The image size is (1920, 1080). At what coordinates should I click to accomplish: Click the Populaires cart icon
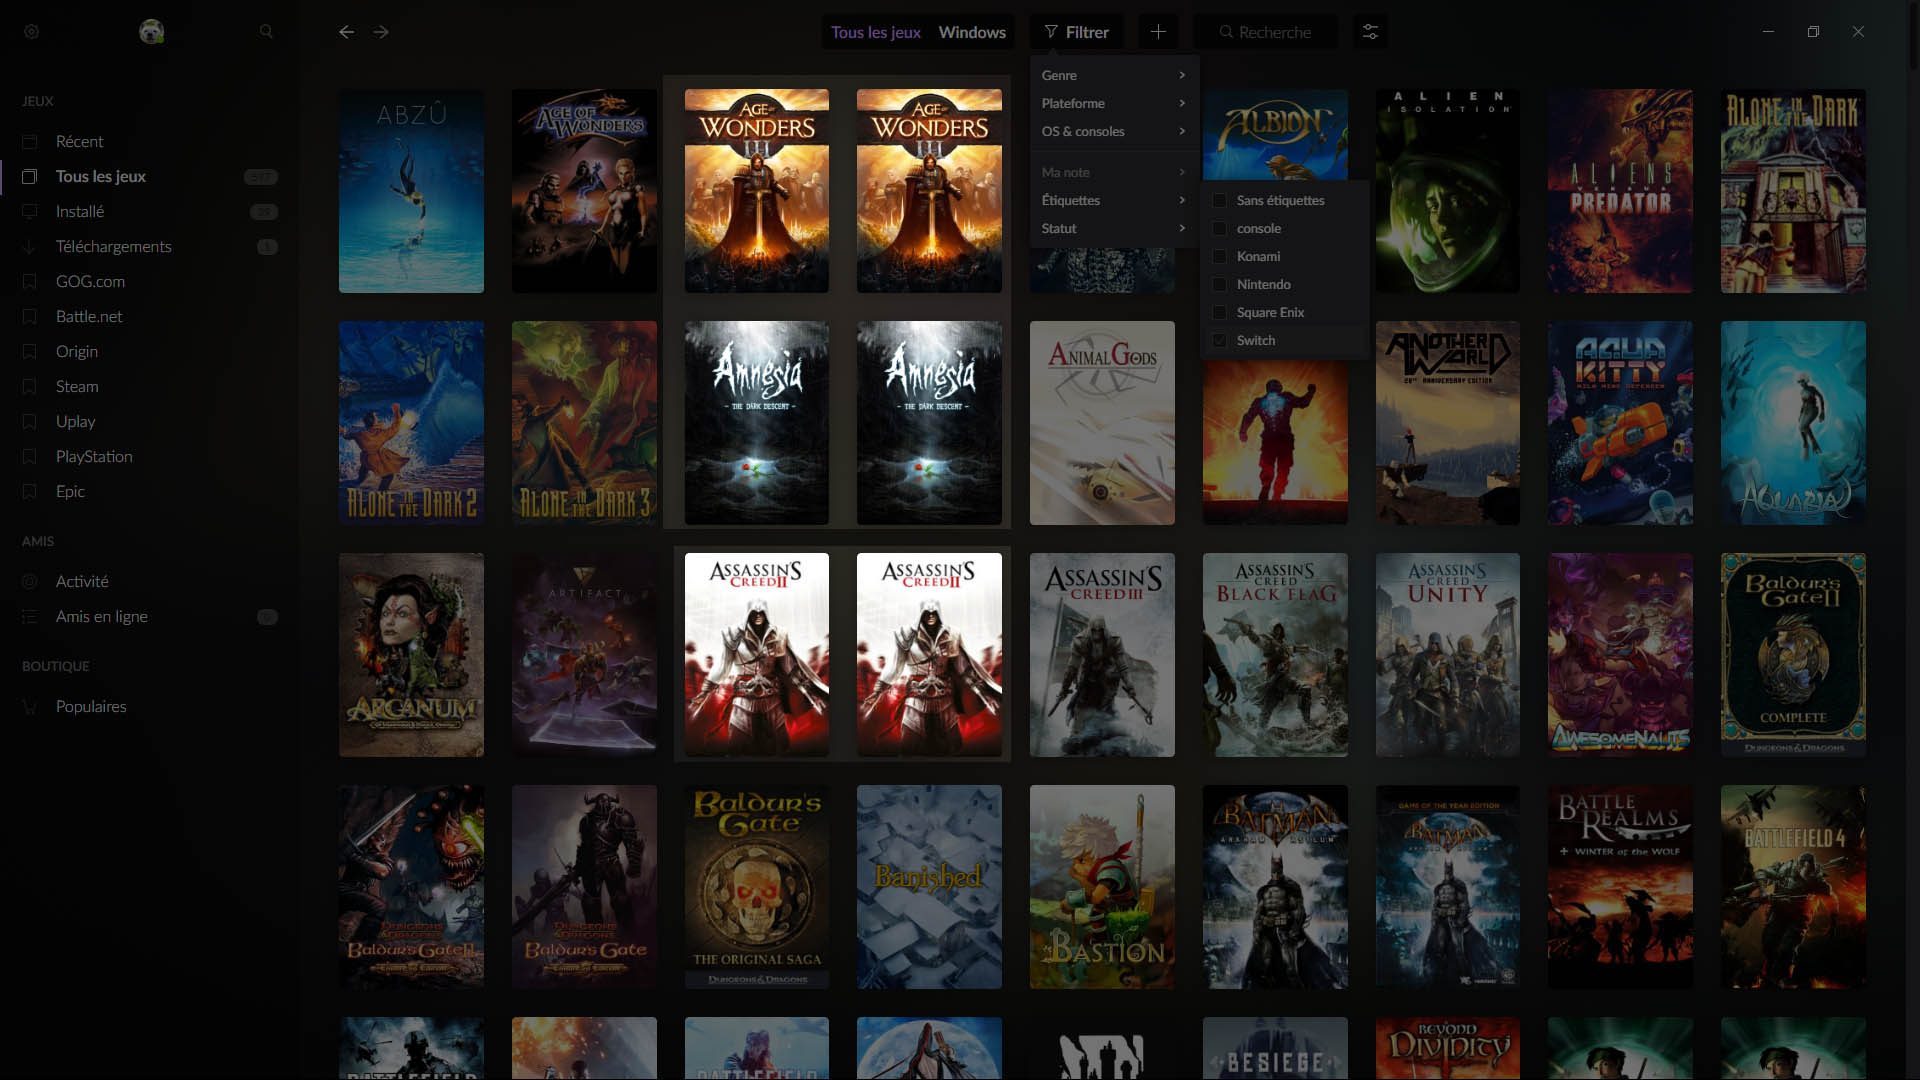[x=30, y=707]
